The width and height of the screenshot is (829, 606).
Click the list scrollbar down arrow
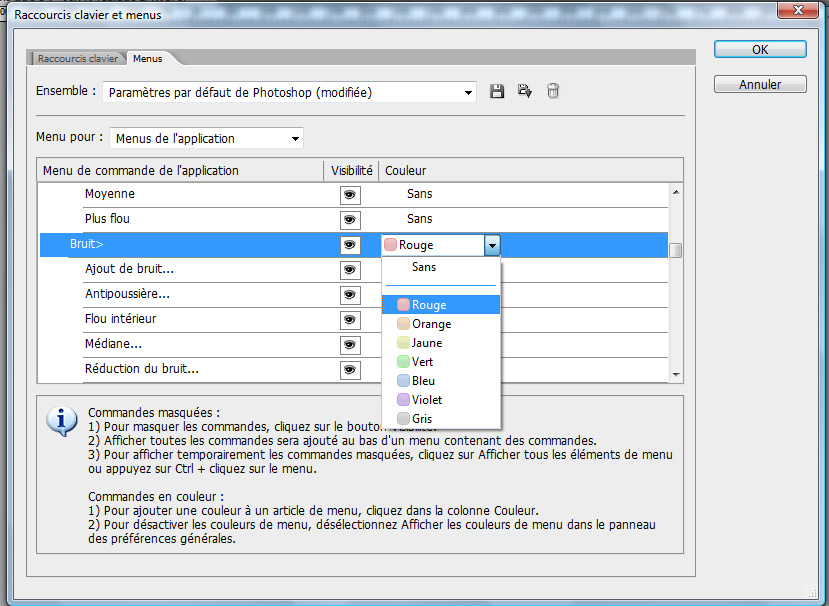676,375
